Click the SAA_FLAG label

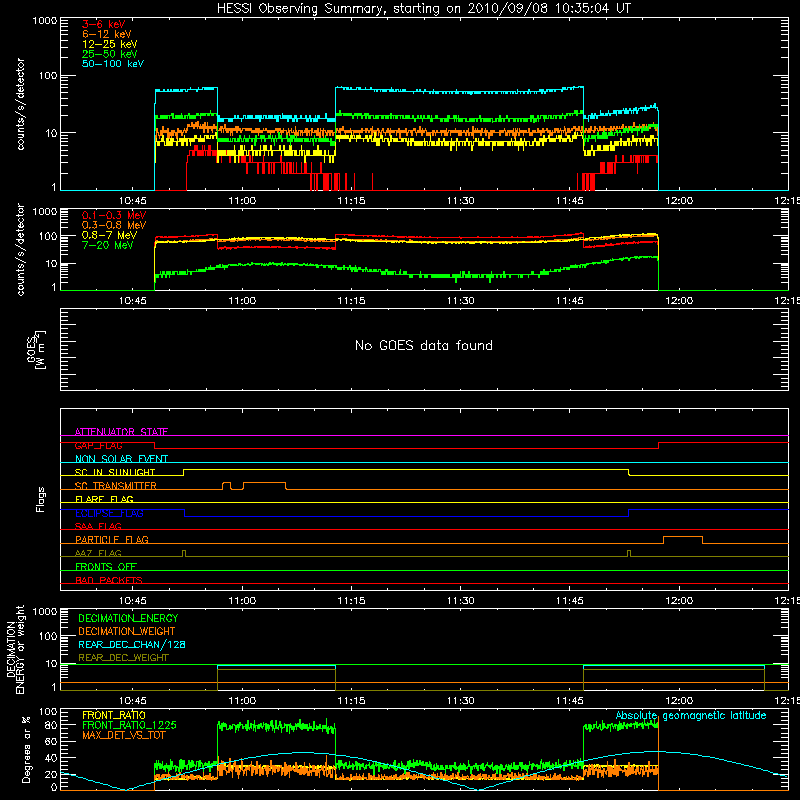[98, 526]
